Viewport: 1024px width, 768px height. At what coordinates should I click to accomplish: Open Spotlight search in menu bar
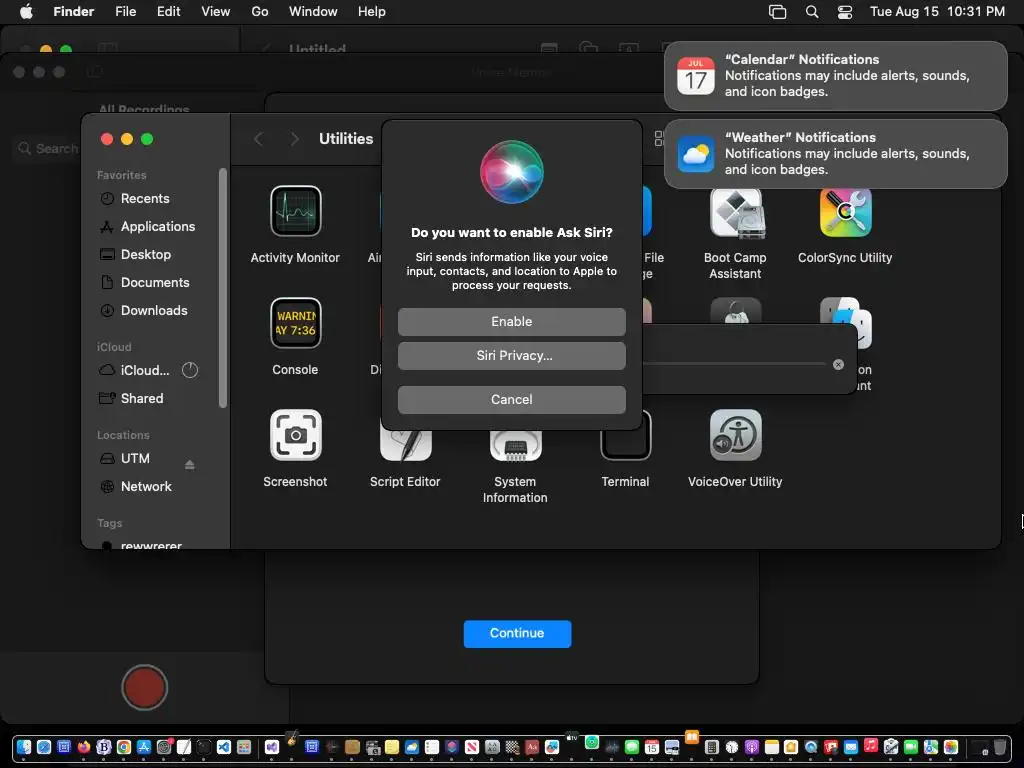point(812,12)
